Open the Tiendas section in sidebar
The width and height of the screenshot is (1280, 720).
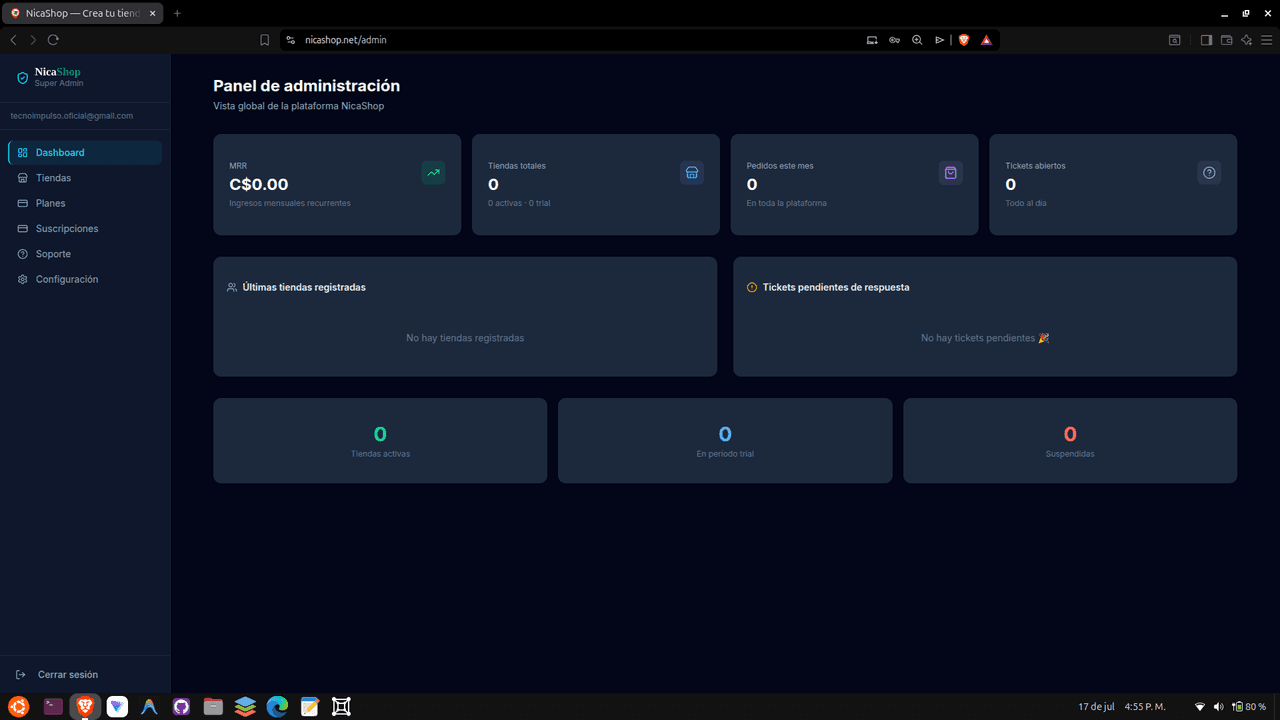pos(85,178)
